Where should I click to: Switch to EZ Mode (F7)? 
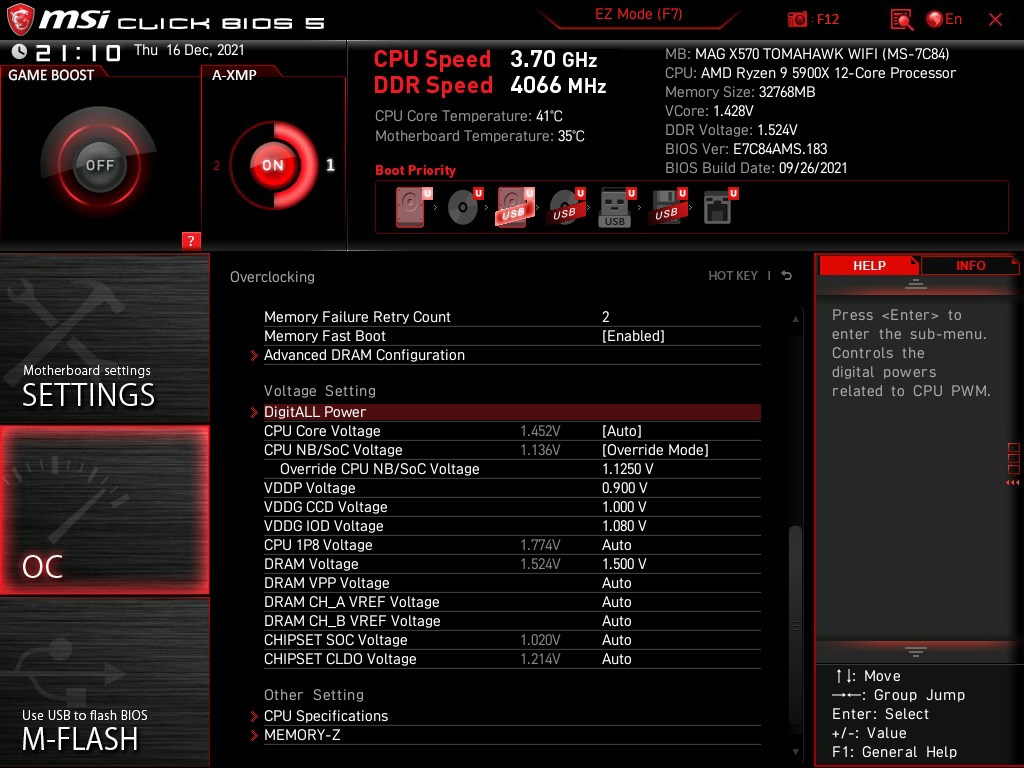pyautogui.click(x=639, y=15)
